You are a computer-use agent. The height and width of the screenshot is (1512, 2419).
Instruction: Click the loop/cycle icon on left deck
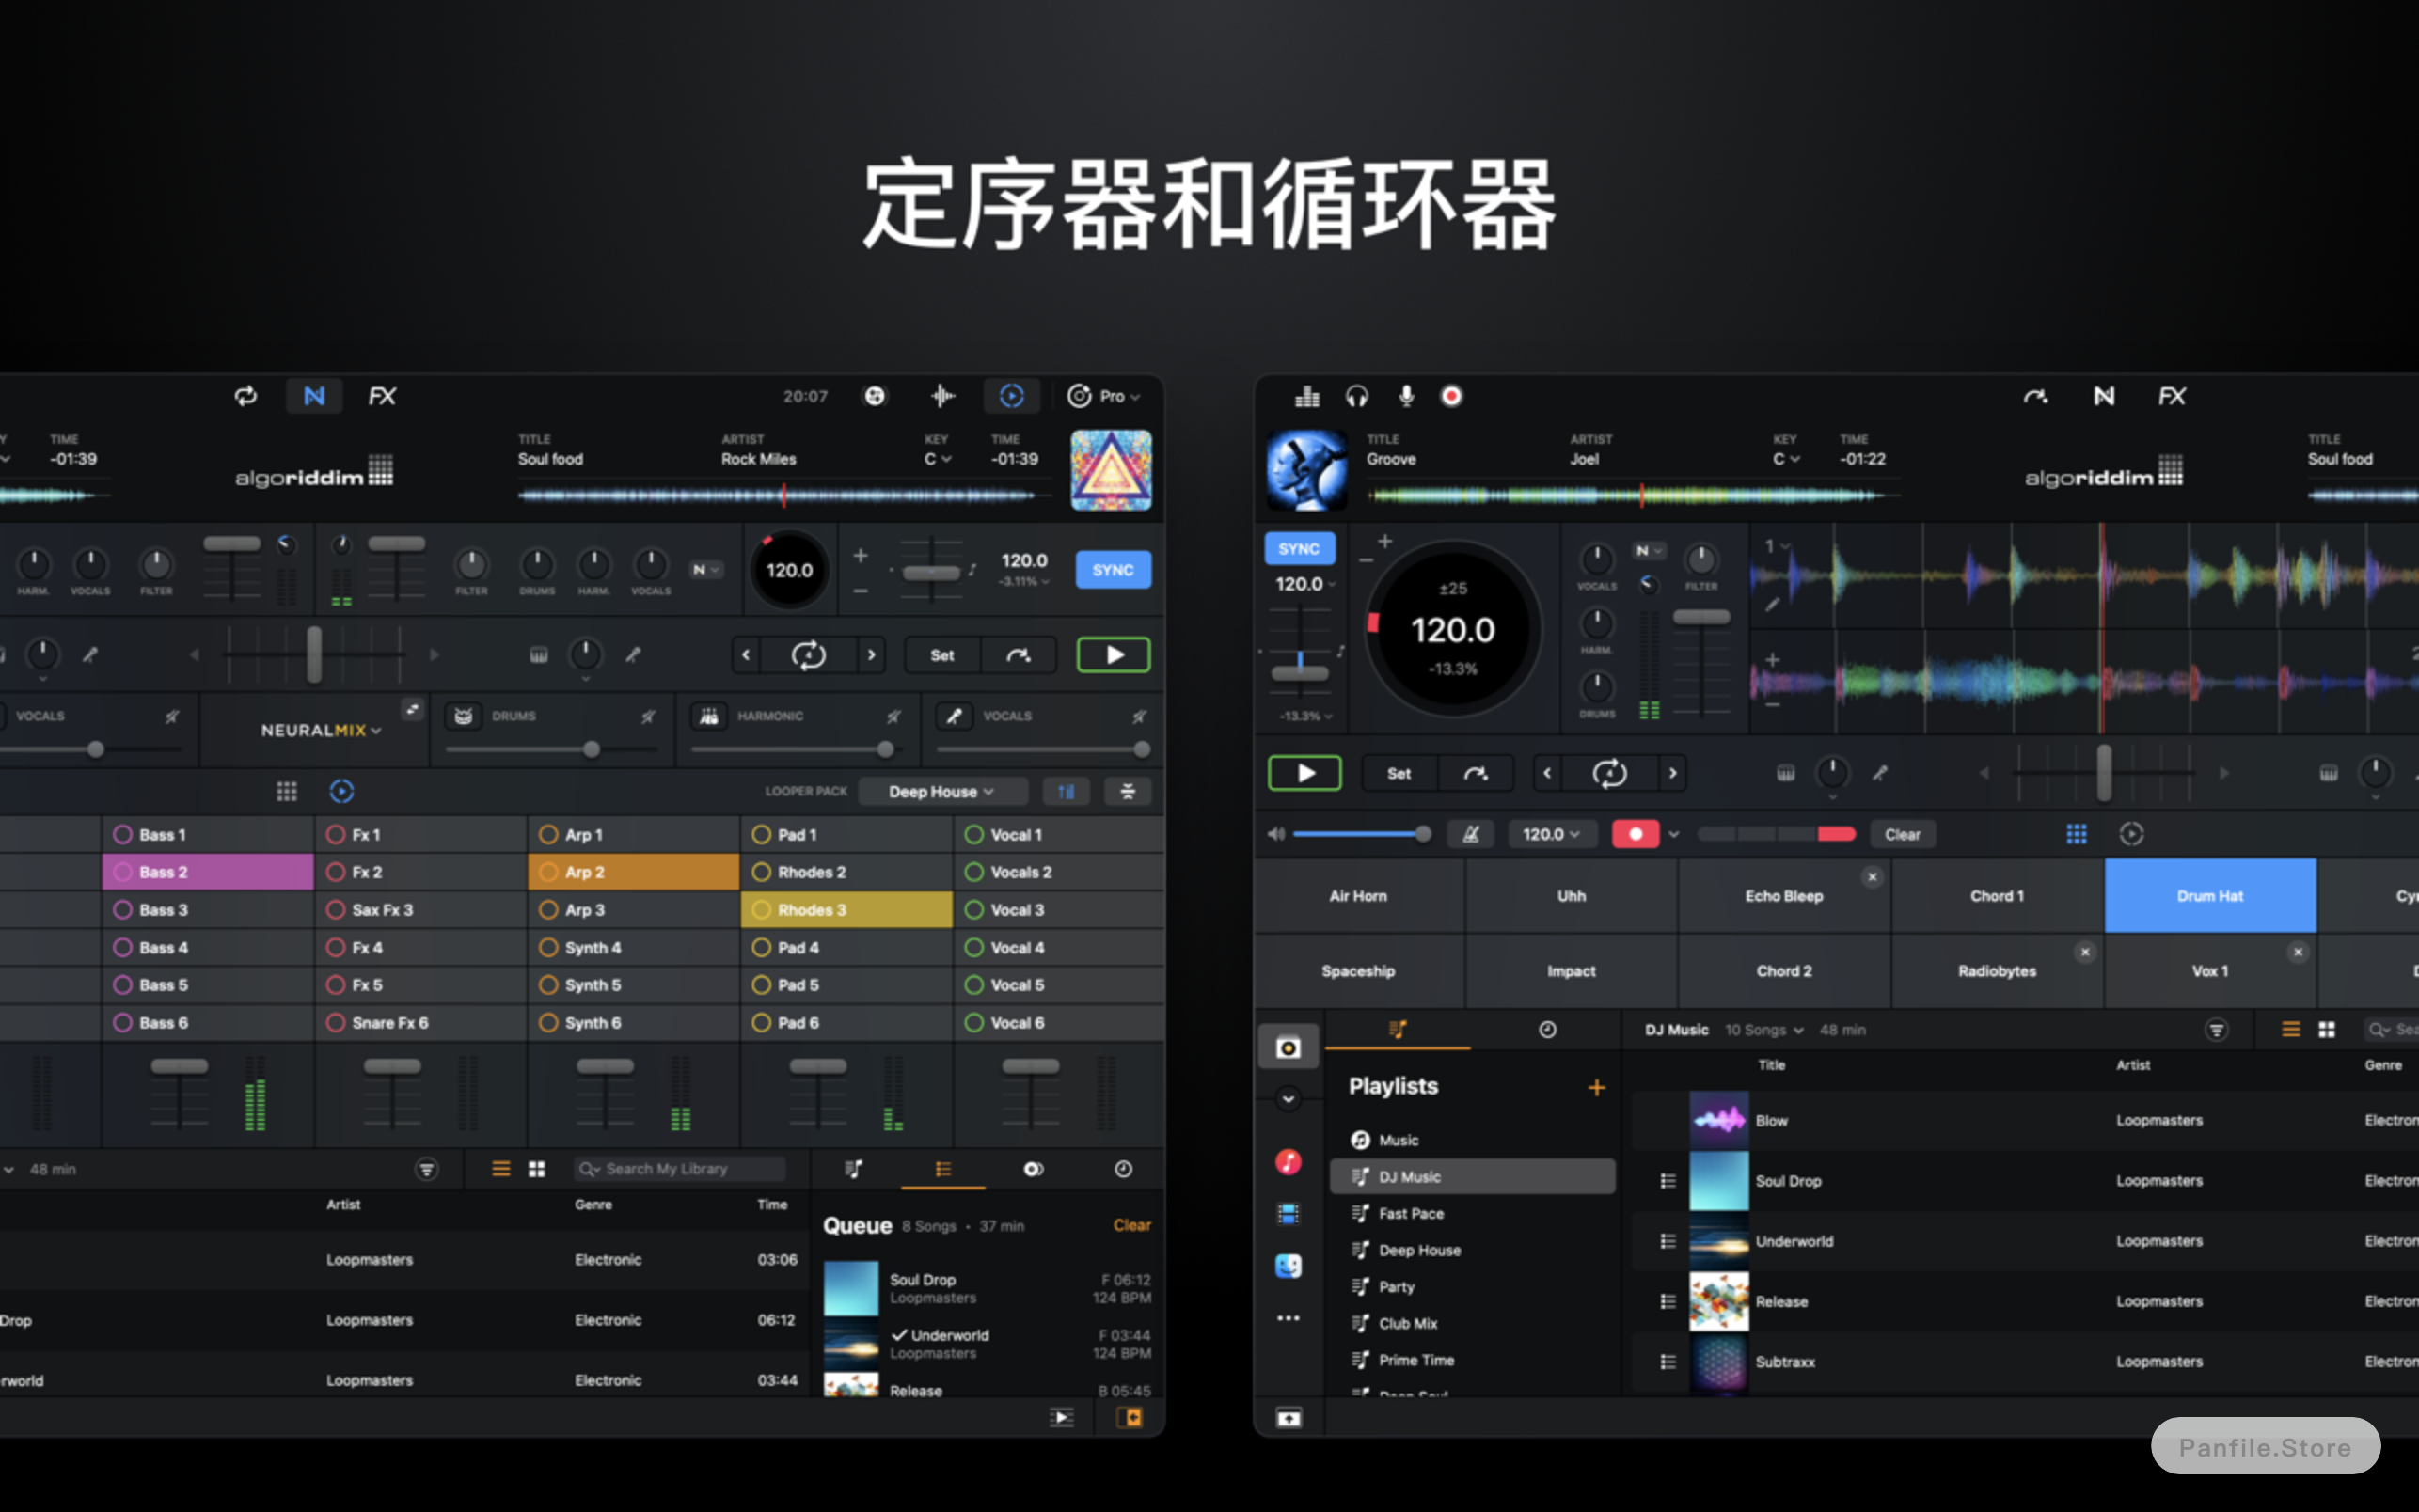808,655
